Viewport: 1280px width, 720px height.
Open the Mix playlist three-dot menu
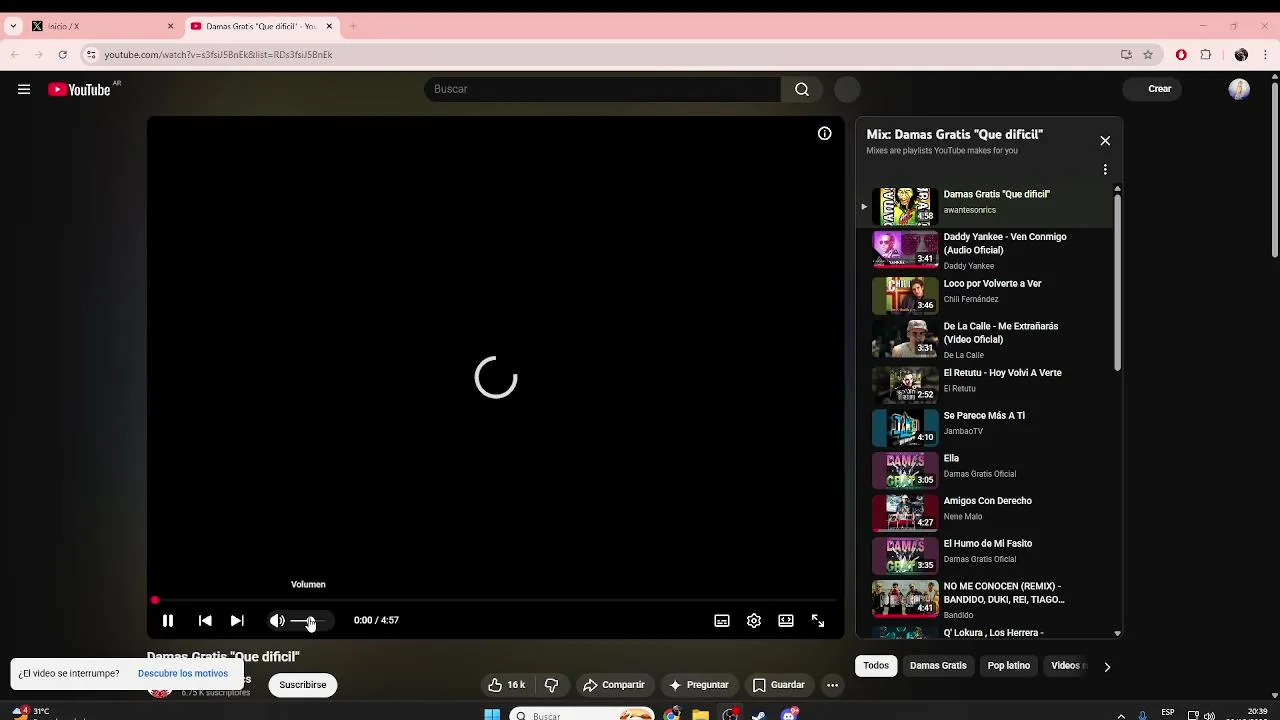(1105, 170)
